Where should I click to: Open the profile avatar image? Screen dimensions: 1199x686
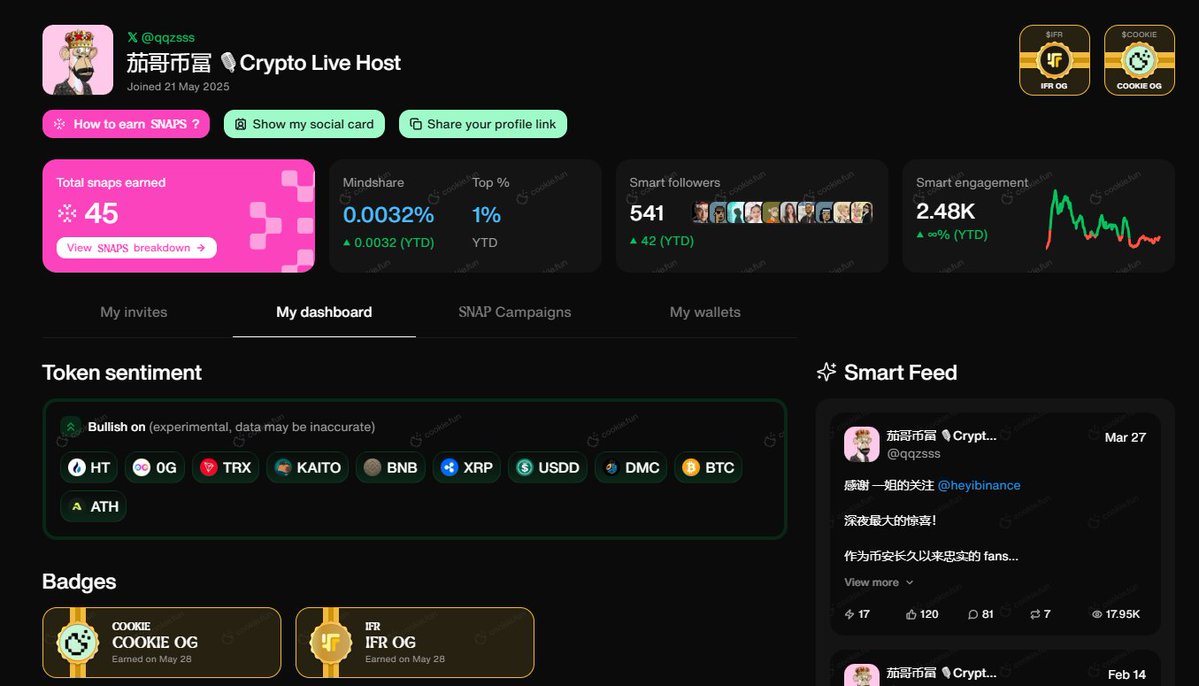pyautogui.click(x=78, y=60)
